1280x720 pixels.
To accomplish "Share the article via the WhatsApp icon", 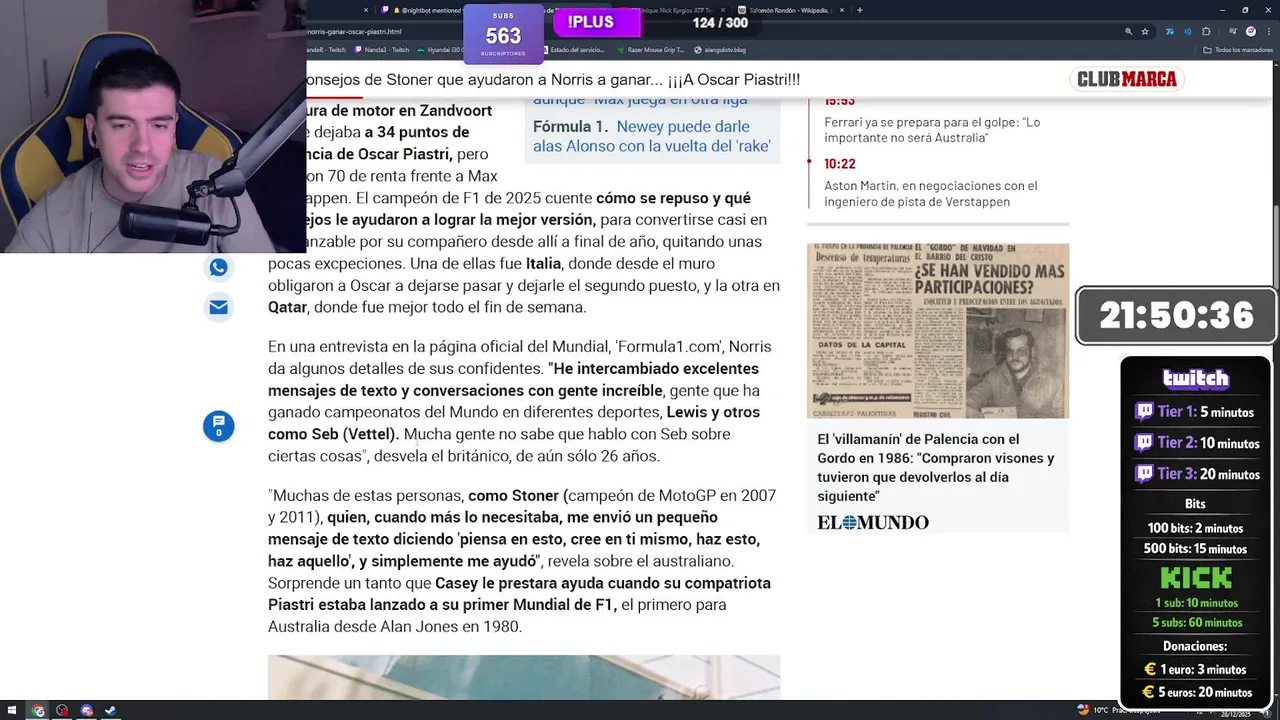I will (218, 267).
